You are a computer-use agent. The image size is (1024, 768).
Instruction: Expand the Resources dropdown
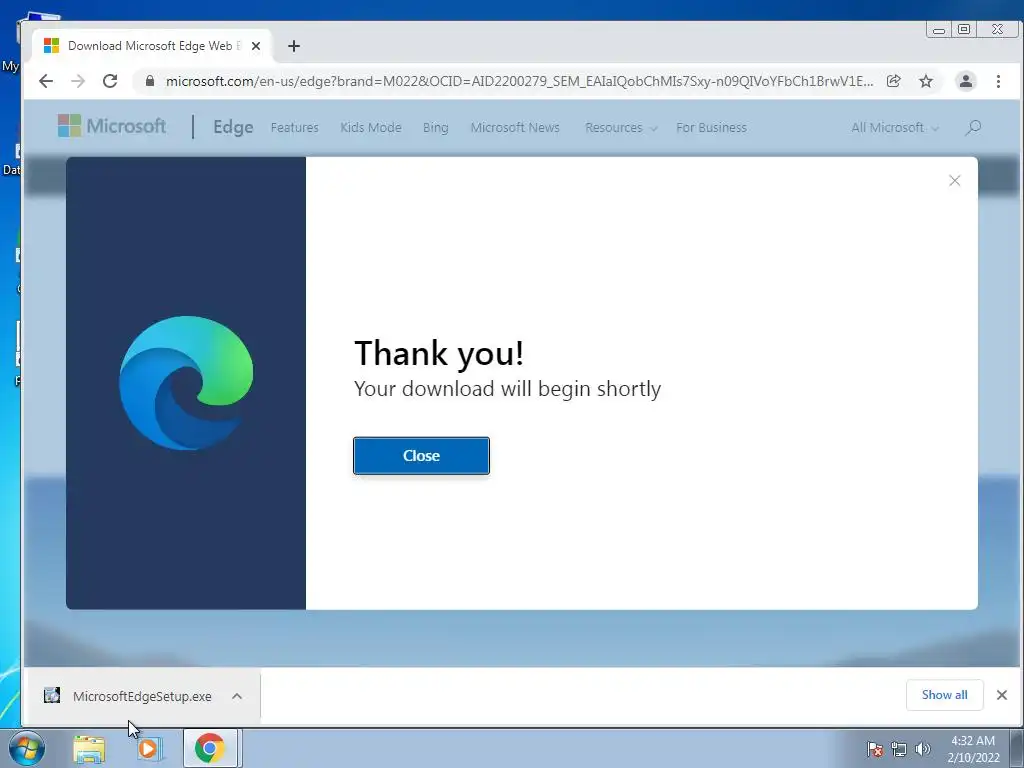click(621, 127)
